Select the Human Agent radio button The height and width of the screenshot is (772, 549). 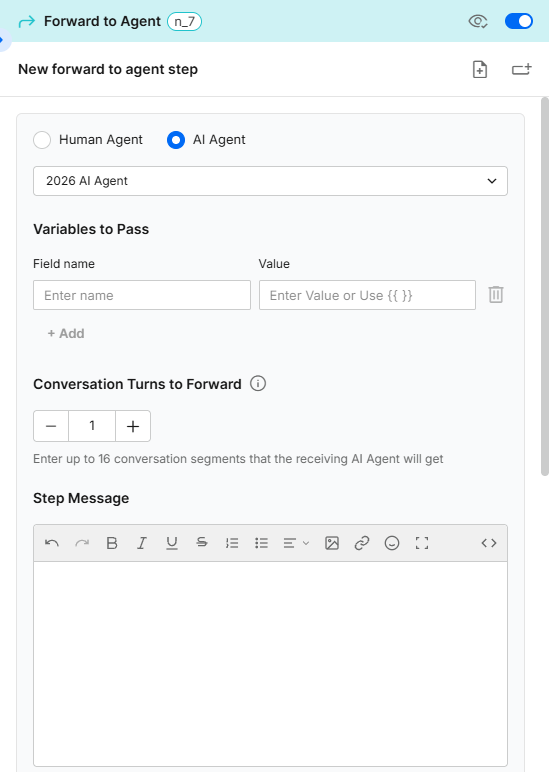(x=42, y=140)
